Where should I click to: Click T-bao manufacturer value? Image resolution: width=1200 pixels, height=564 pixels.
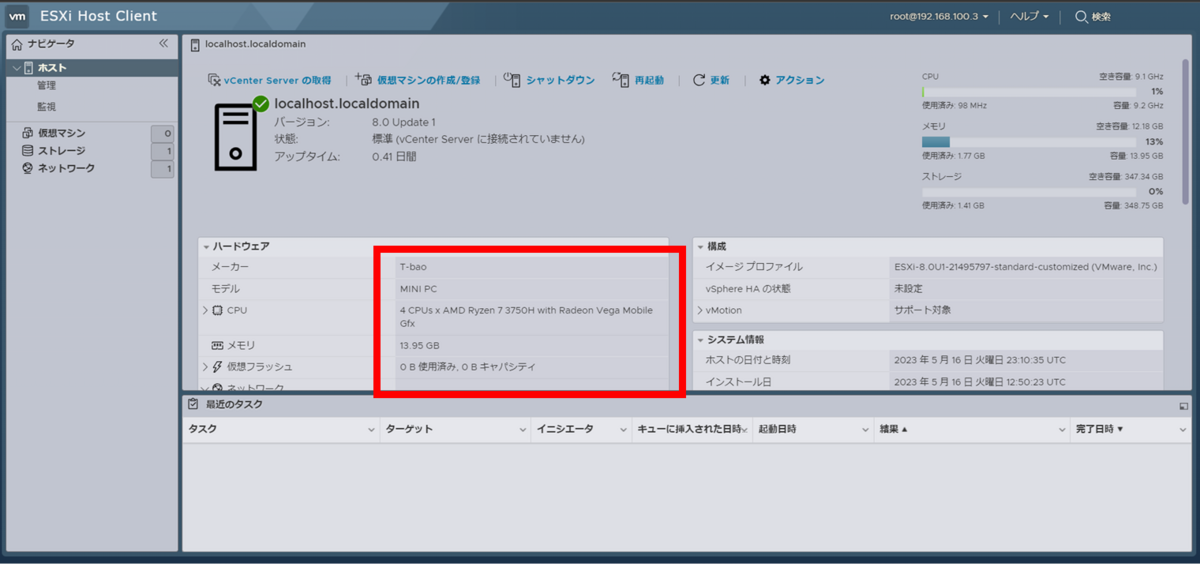(413, 267)
